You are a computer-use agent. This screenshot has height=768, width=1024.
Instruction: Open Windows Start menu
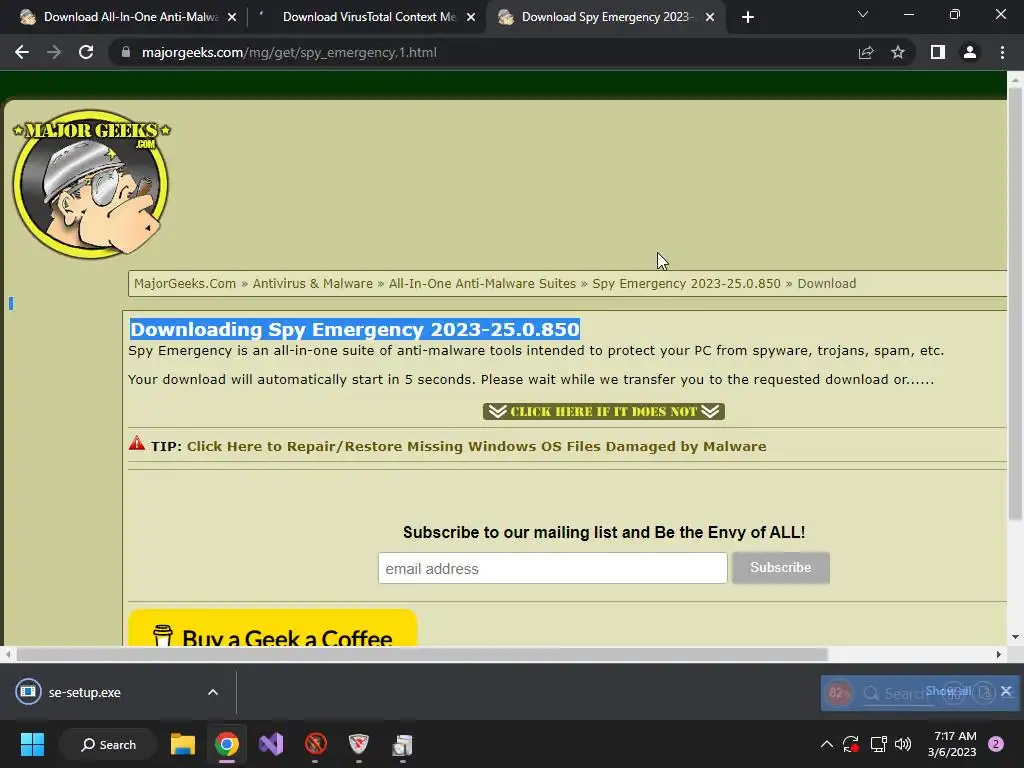tap(32, 744)
